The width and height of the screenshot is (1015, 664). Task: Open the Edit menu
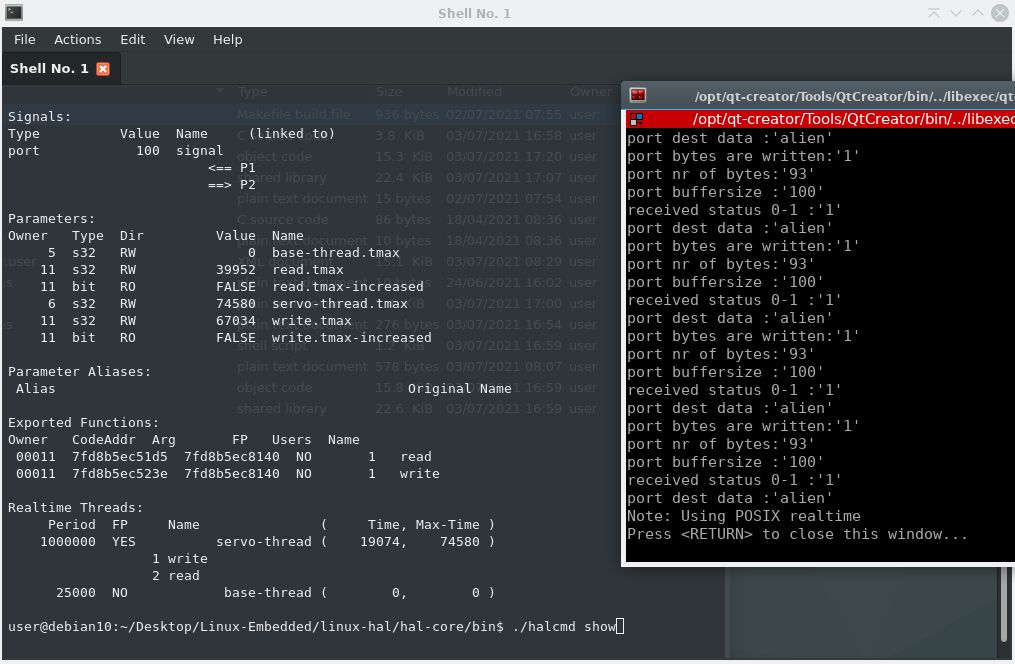click(132, 39)
